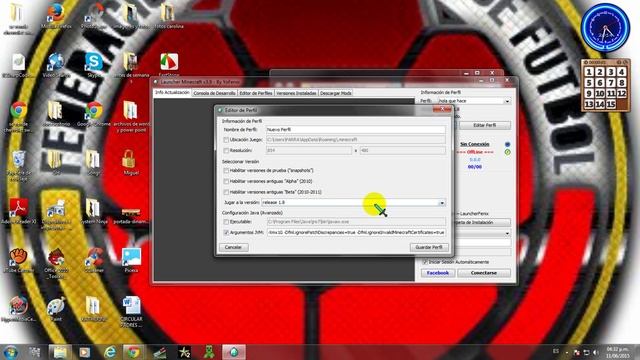The width and height of the screenshot is (640, 360).
Task: Close the Editor de Perfil dialog
Action: (442, 109)
